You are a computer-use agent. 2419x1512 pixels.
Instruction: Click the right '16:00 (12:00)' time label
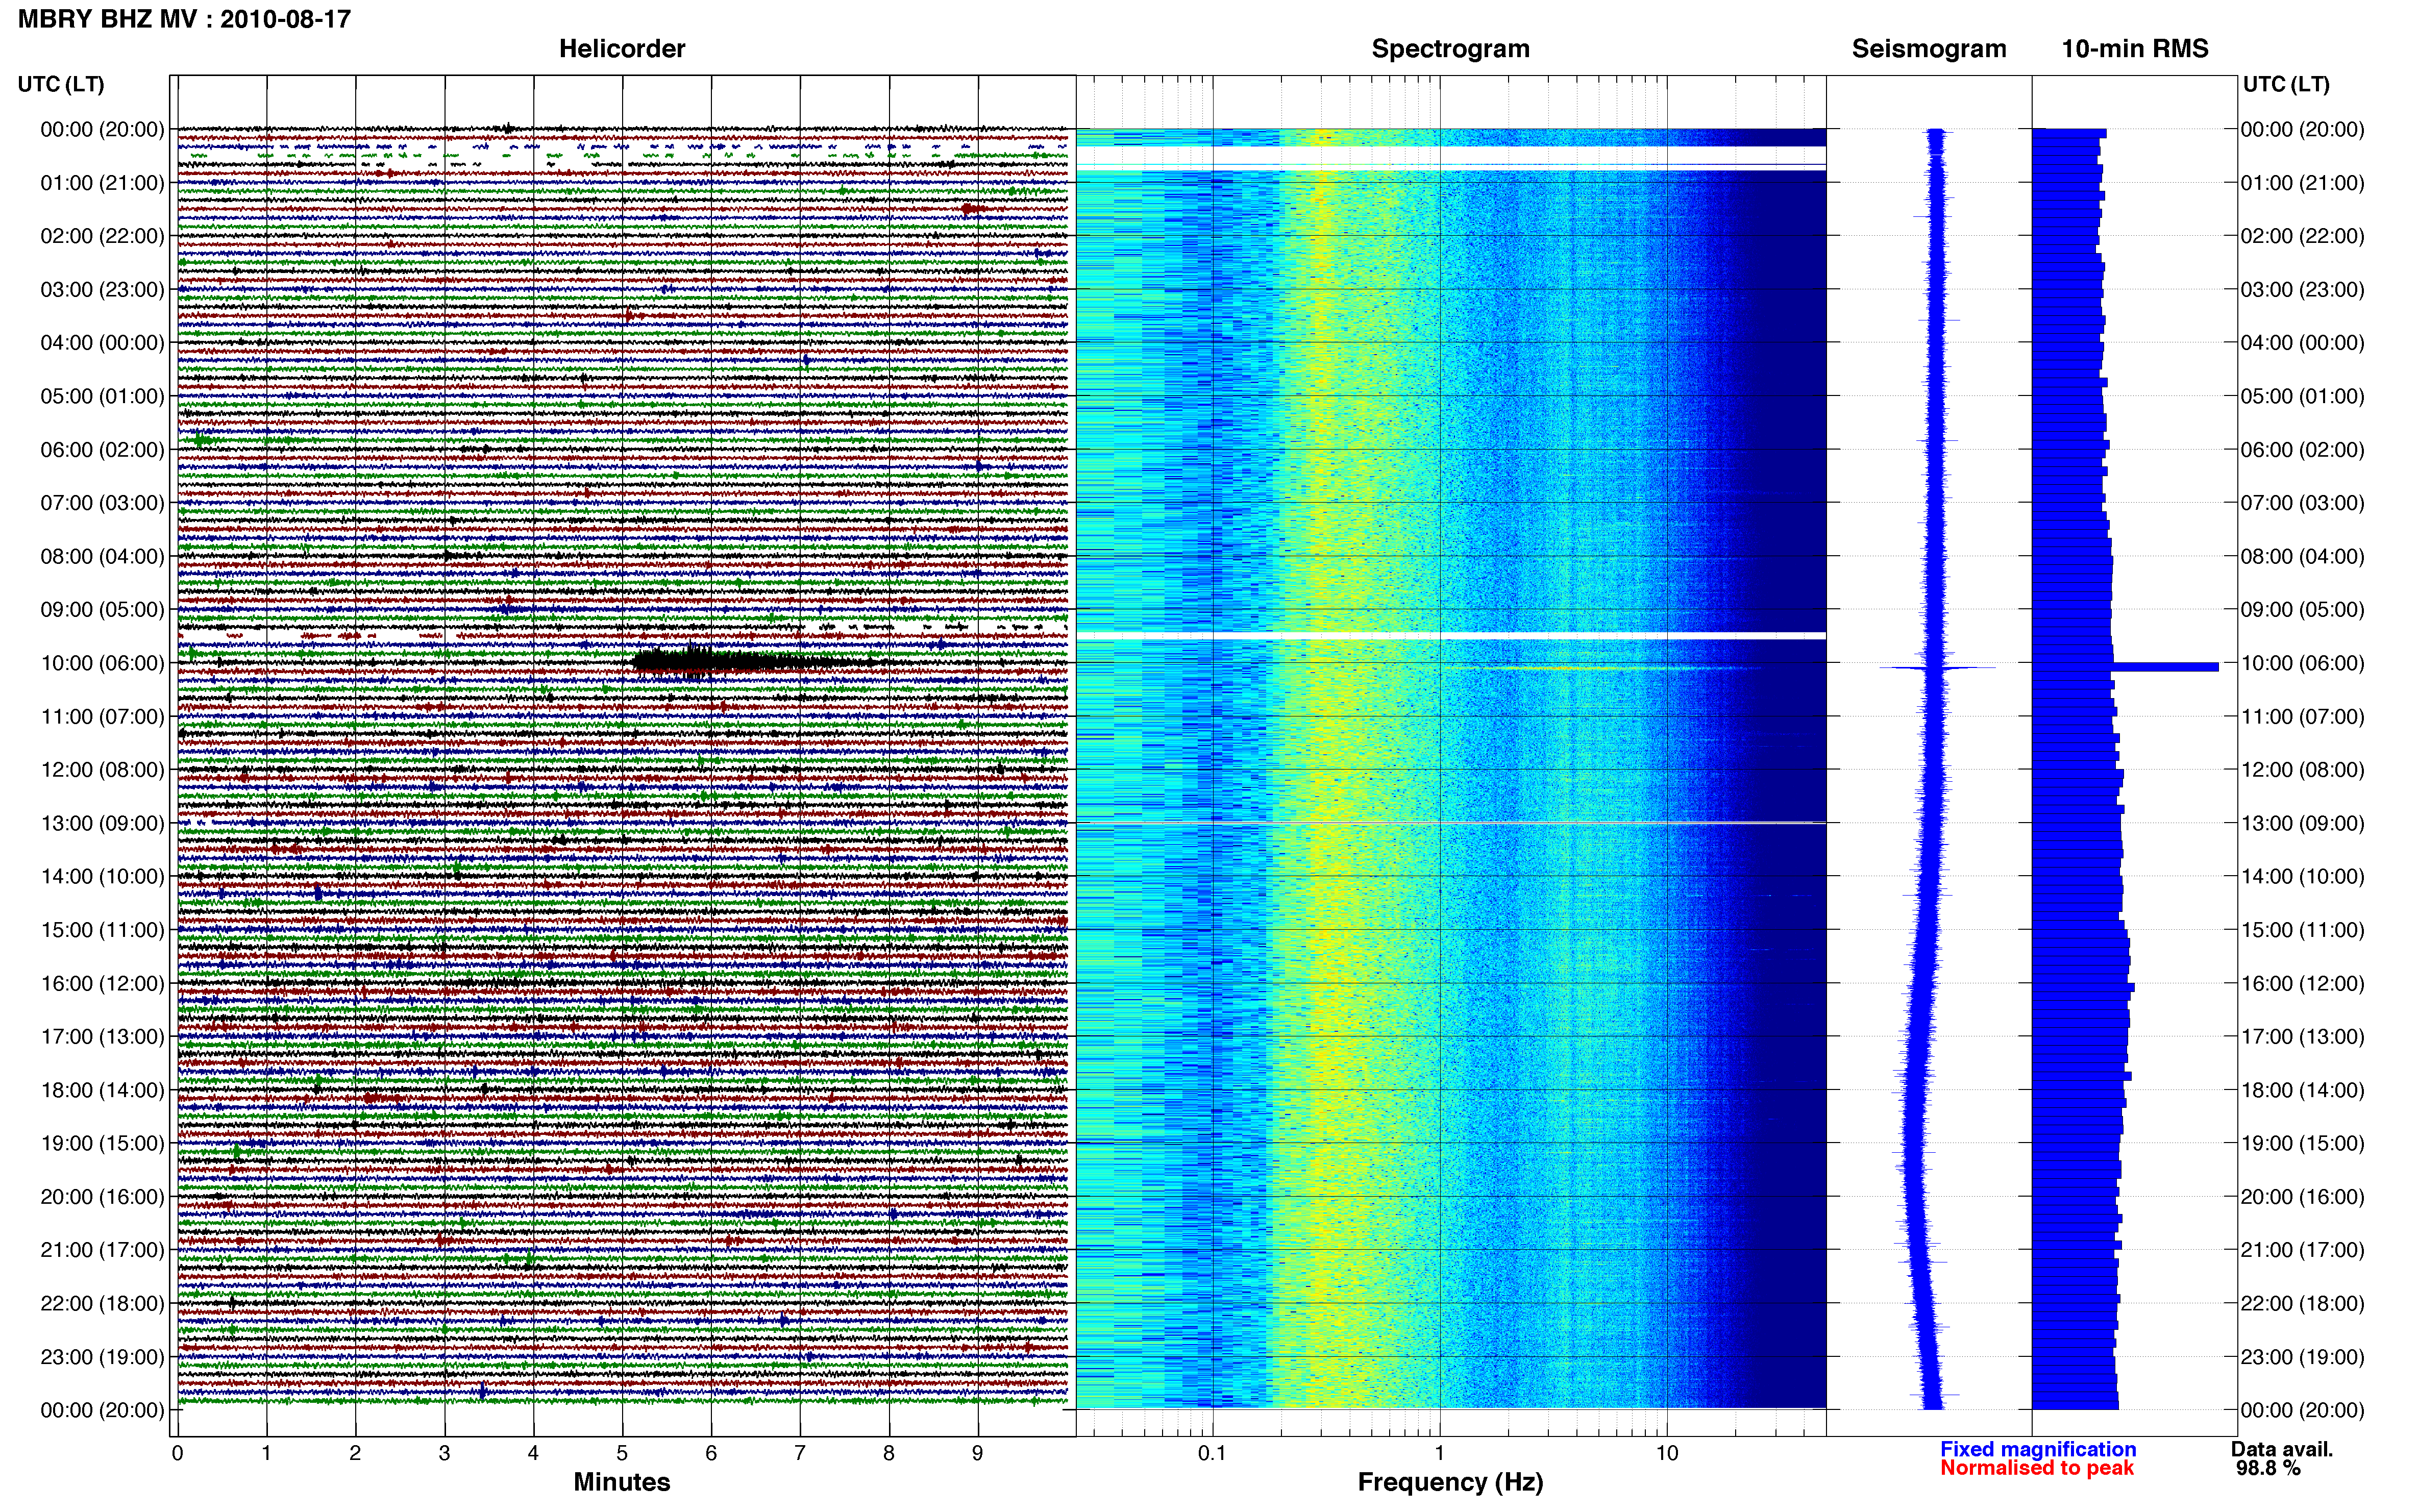click(x=2302, y=983)
